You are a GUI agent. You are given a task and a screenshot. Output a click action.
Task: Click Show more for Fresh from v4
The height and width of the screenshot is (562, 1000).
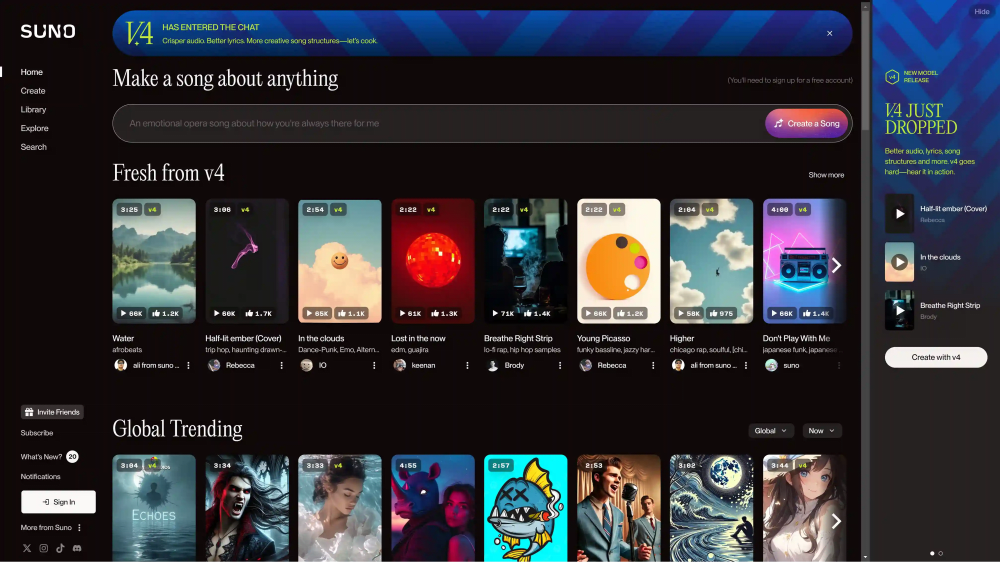(826, 175)
